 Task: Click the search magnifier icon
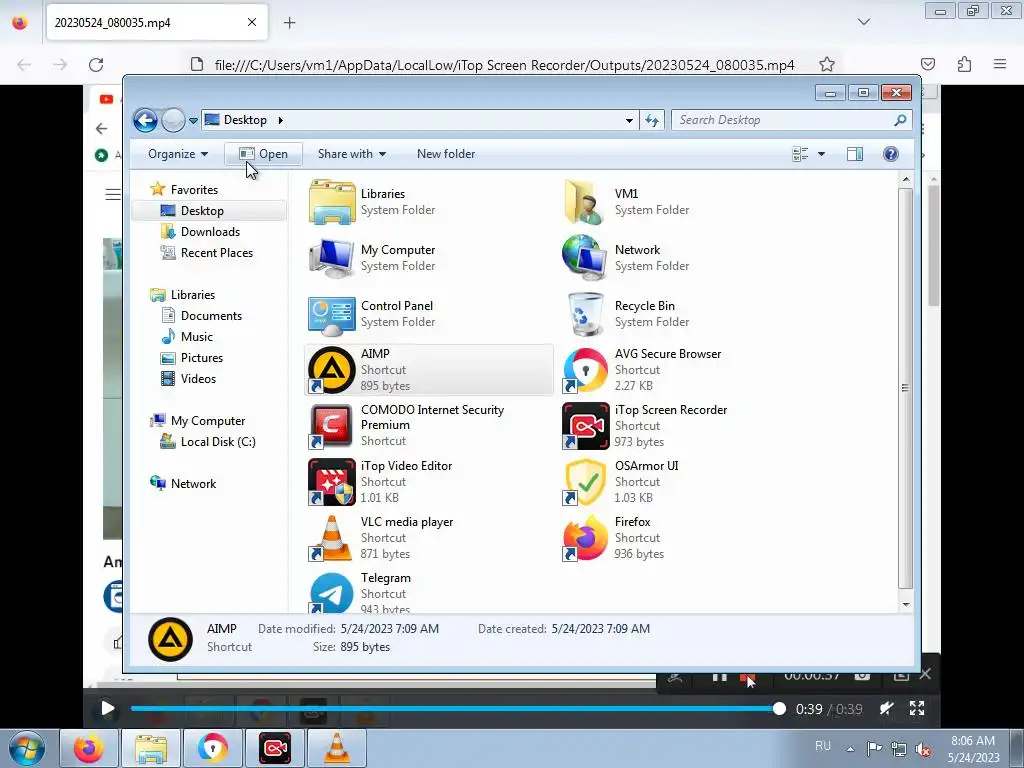(900, 120)
